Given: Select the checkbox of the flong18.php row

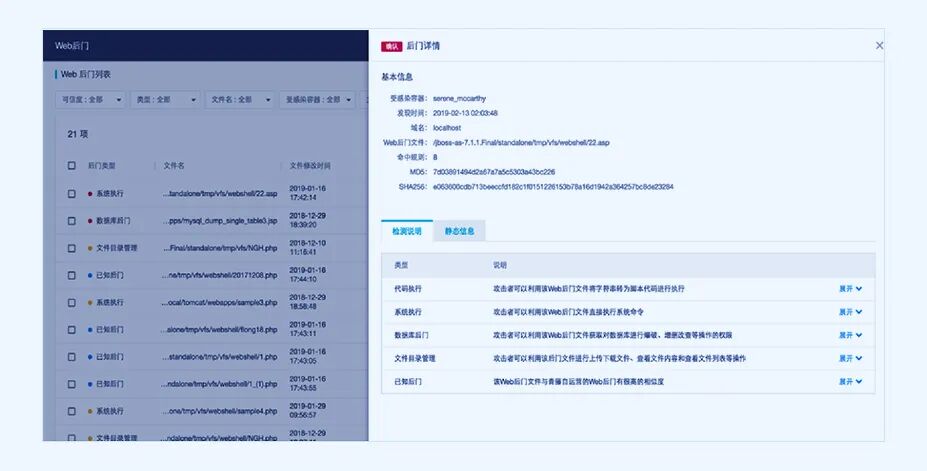Looking at the screenshot, I should [72, 330].
